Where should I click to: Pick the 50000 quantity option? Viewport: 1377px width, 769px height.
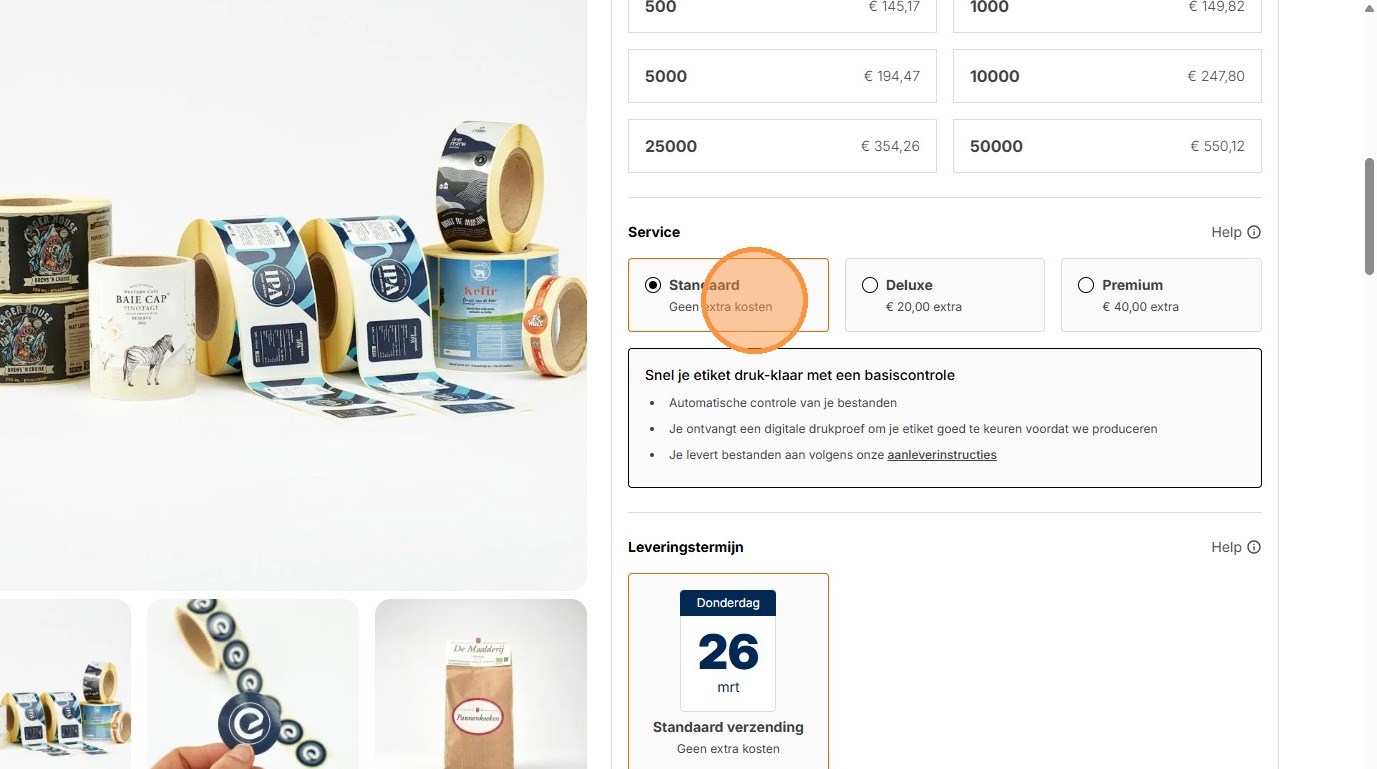pos(1107,146)
